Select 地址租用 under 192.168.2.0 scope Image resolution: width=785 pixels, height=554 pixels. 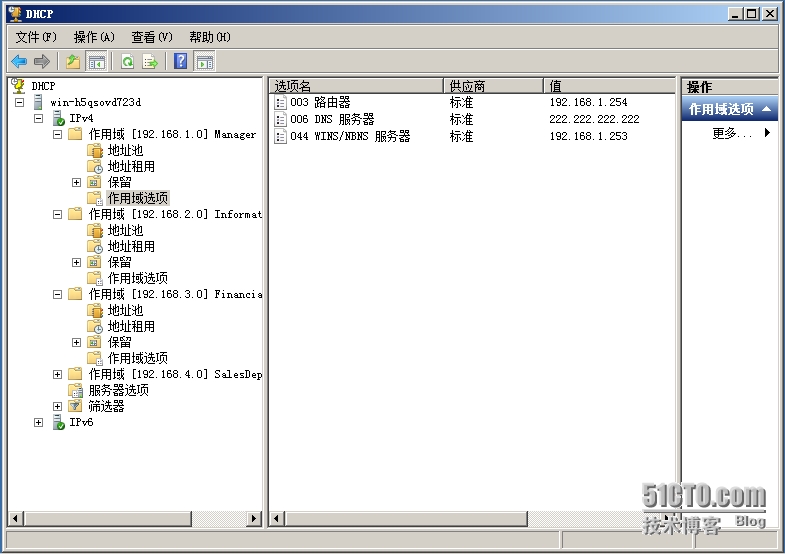pos(131,246)
